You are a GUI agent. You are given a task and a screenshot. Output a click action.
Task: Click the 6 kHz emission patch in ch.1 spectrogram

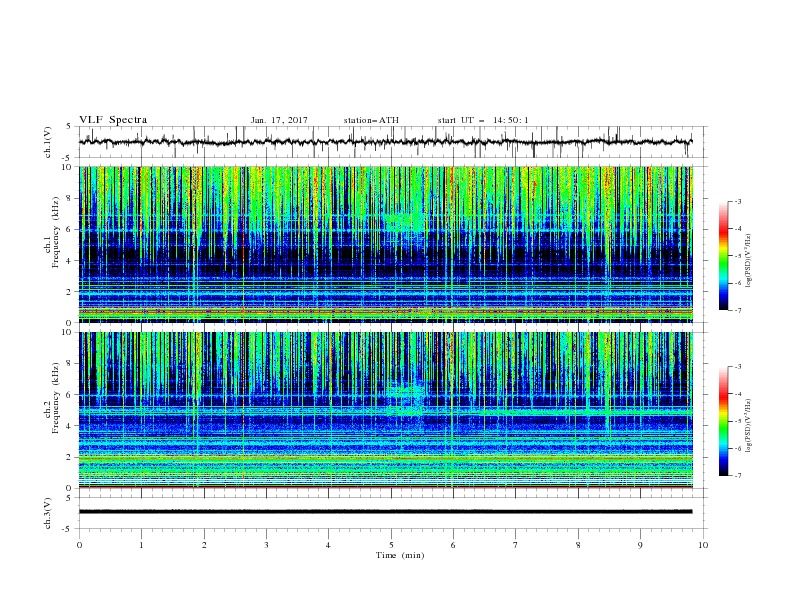[x=404, y=222]
